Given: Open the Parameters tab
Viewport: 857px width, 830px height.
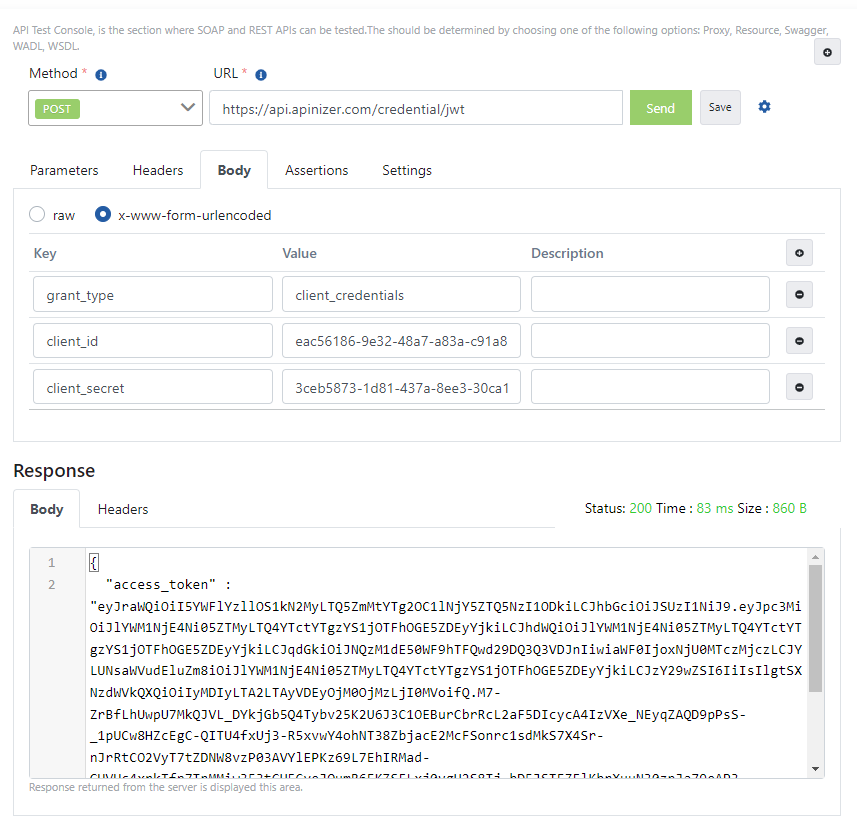Looking at the screenshot, I should [x=63, y=170].
